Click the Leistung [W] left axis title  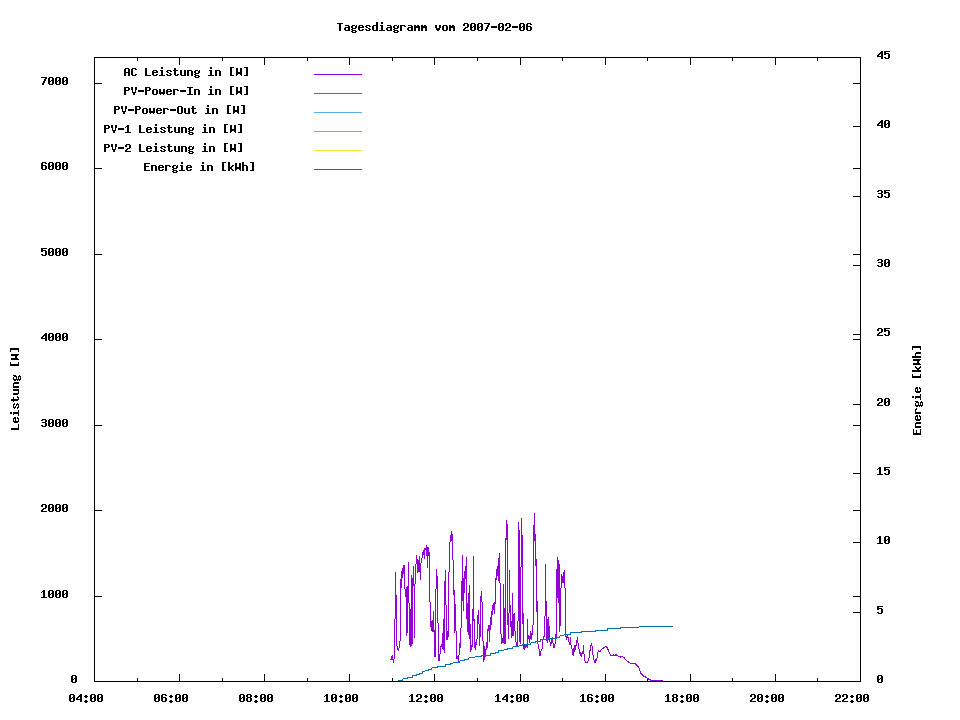point(15,389)
